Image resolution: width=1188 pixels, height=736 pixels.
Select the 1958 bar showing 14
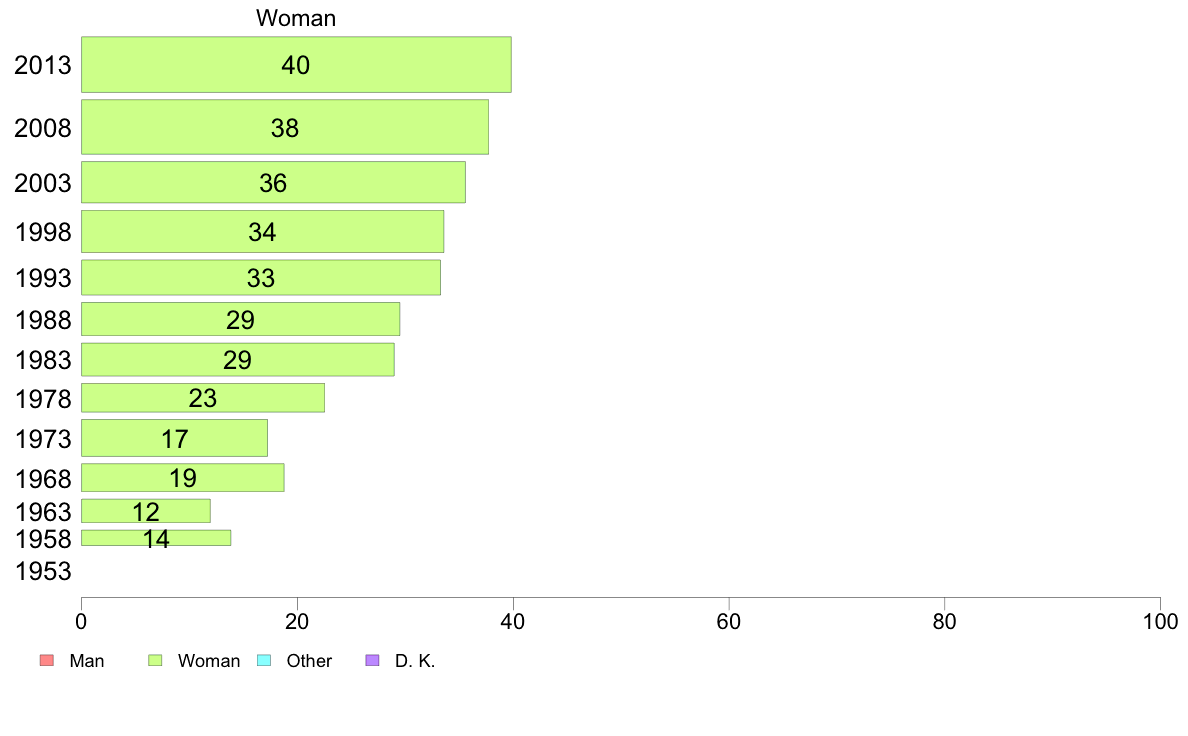[x=156, y=538]
